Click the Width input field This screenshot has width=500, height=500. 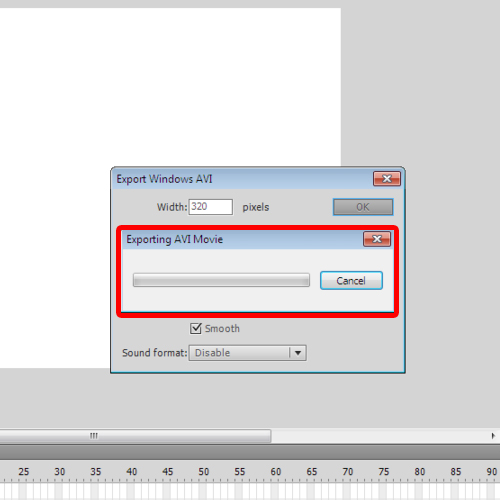click(x=211, y=207)
